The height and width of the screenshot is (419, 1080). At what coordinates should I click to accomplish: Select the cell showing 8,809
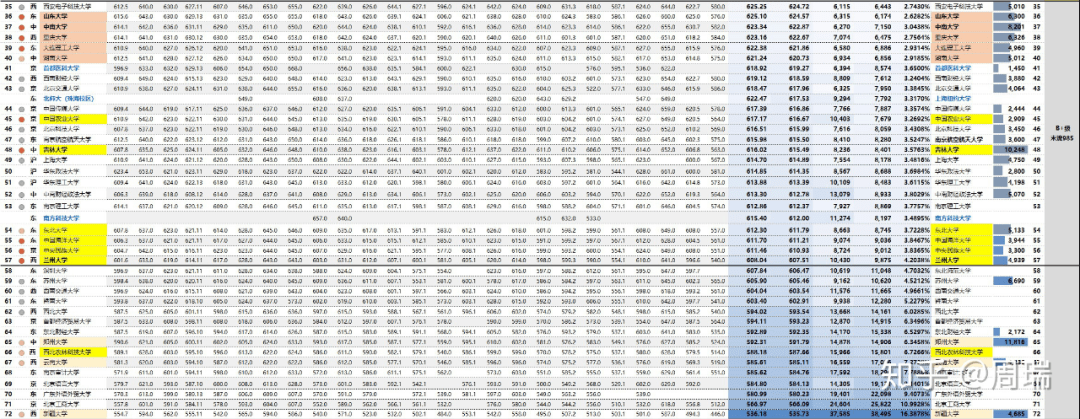pyautogui.click(x=842, y=79)
